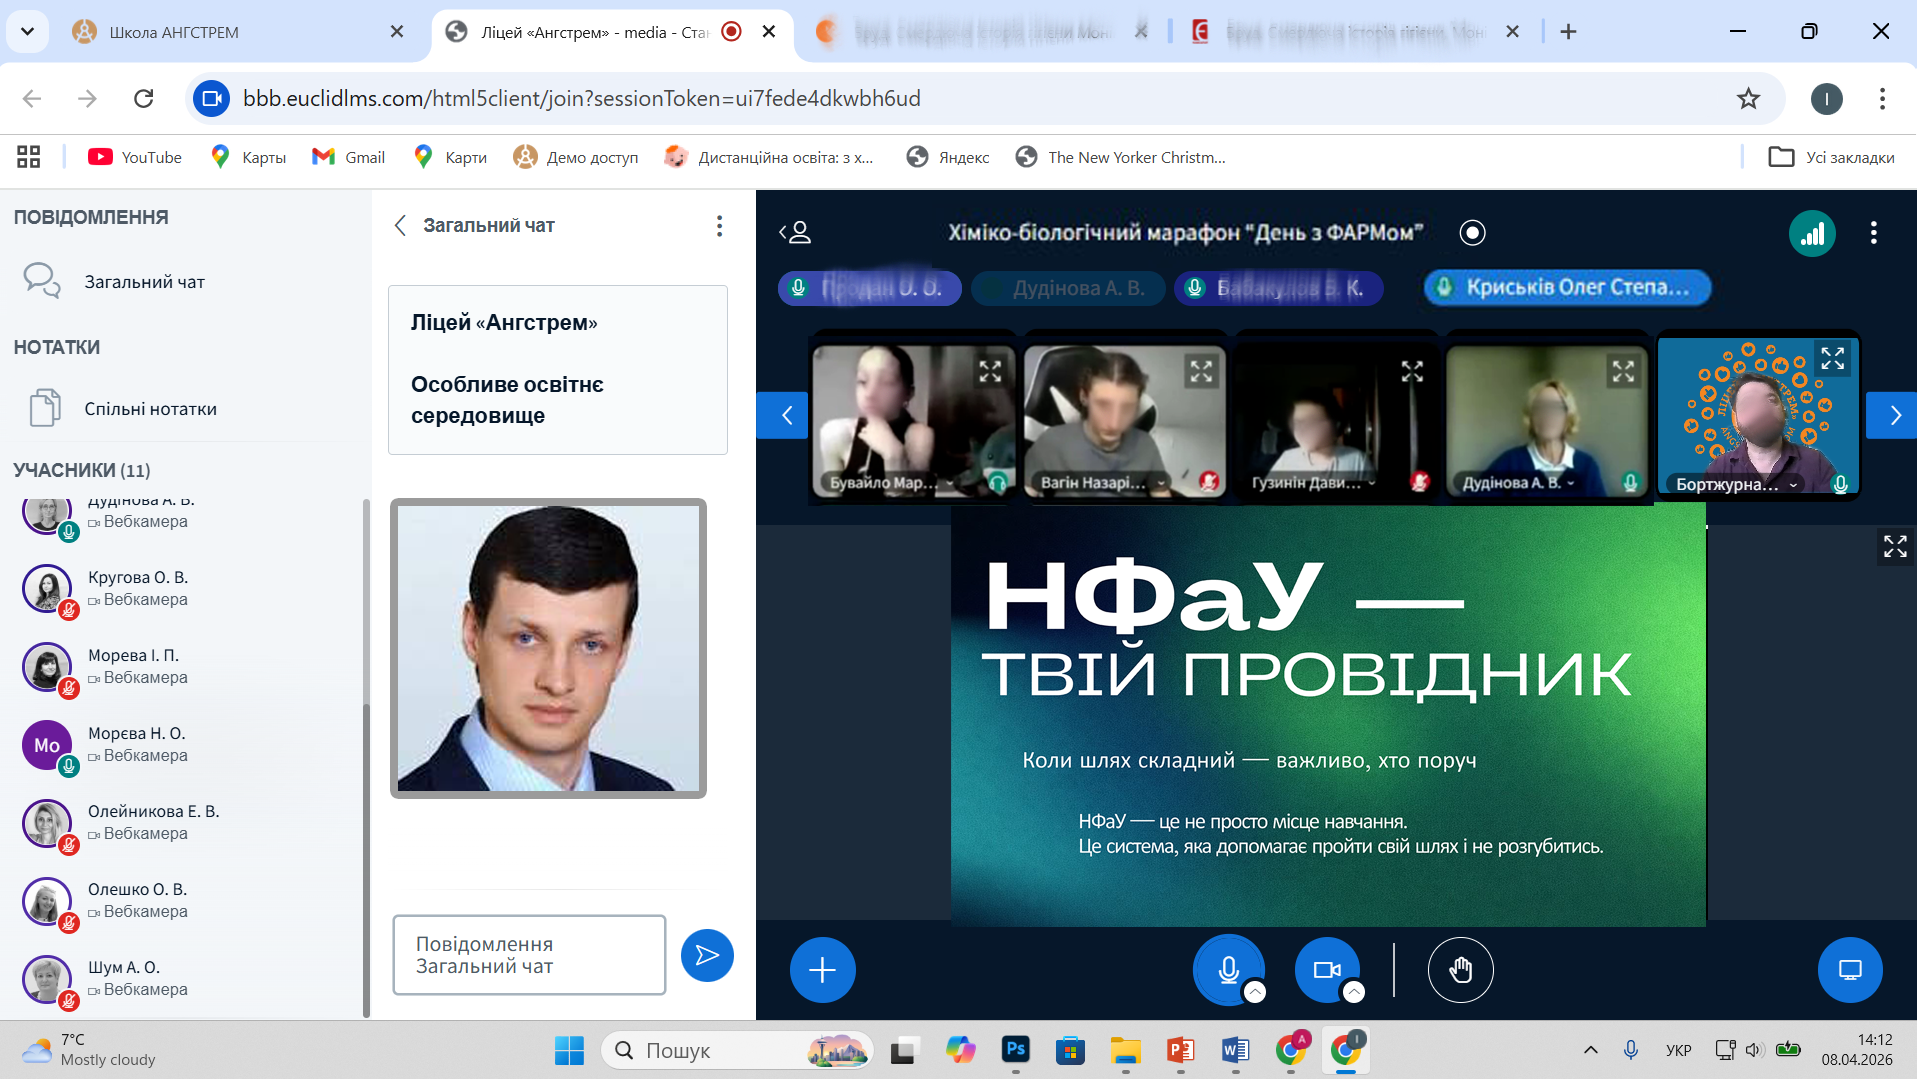
Task: Select Загальний чат in messages list
Action: coord(144,282)
